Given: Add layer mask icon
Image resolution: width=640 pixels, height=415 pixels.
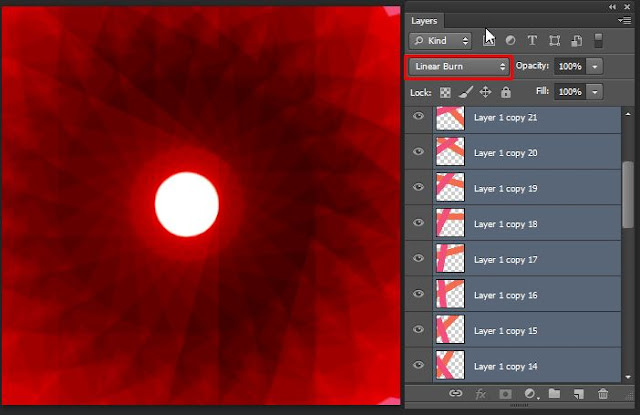Looking at the screenshot, I should (x=505, y=394).
